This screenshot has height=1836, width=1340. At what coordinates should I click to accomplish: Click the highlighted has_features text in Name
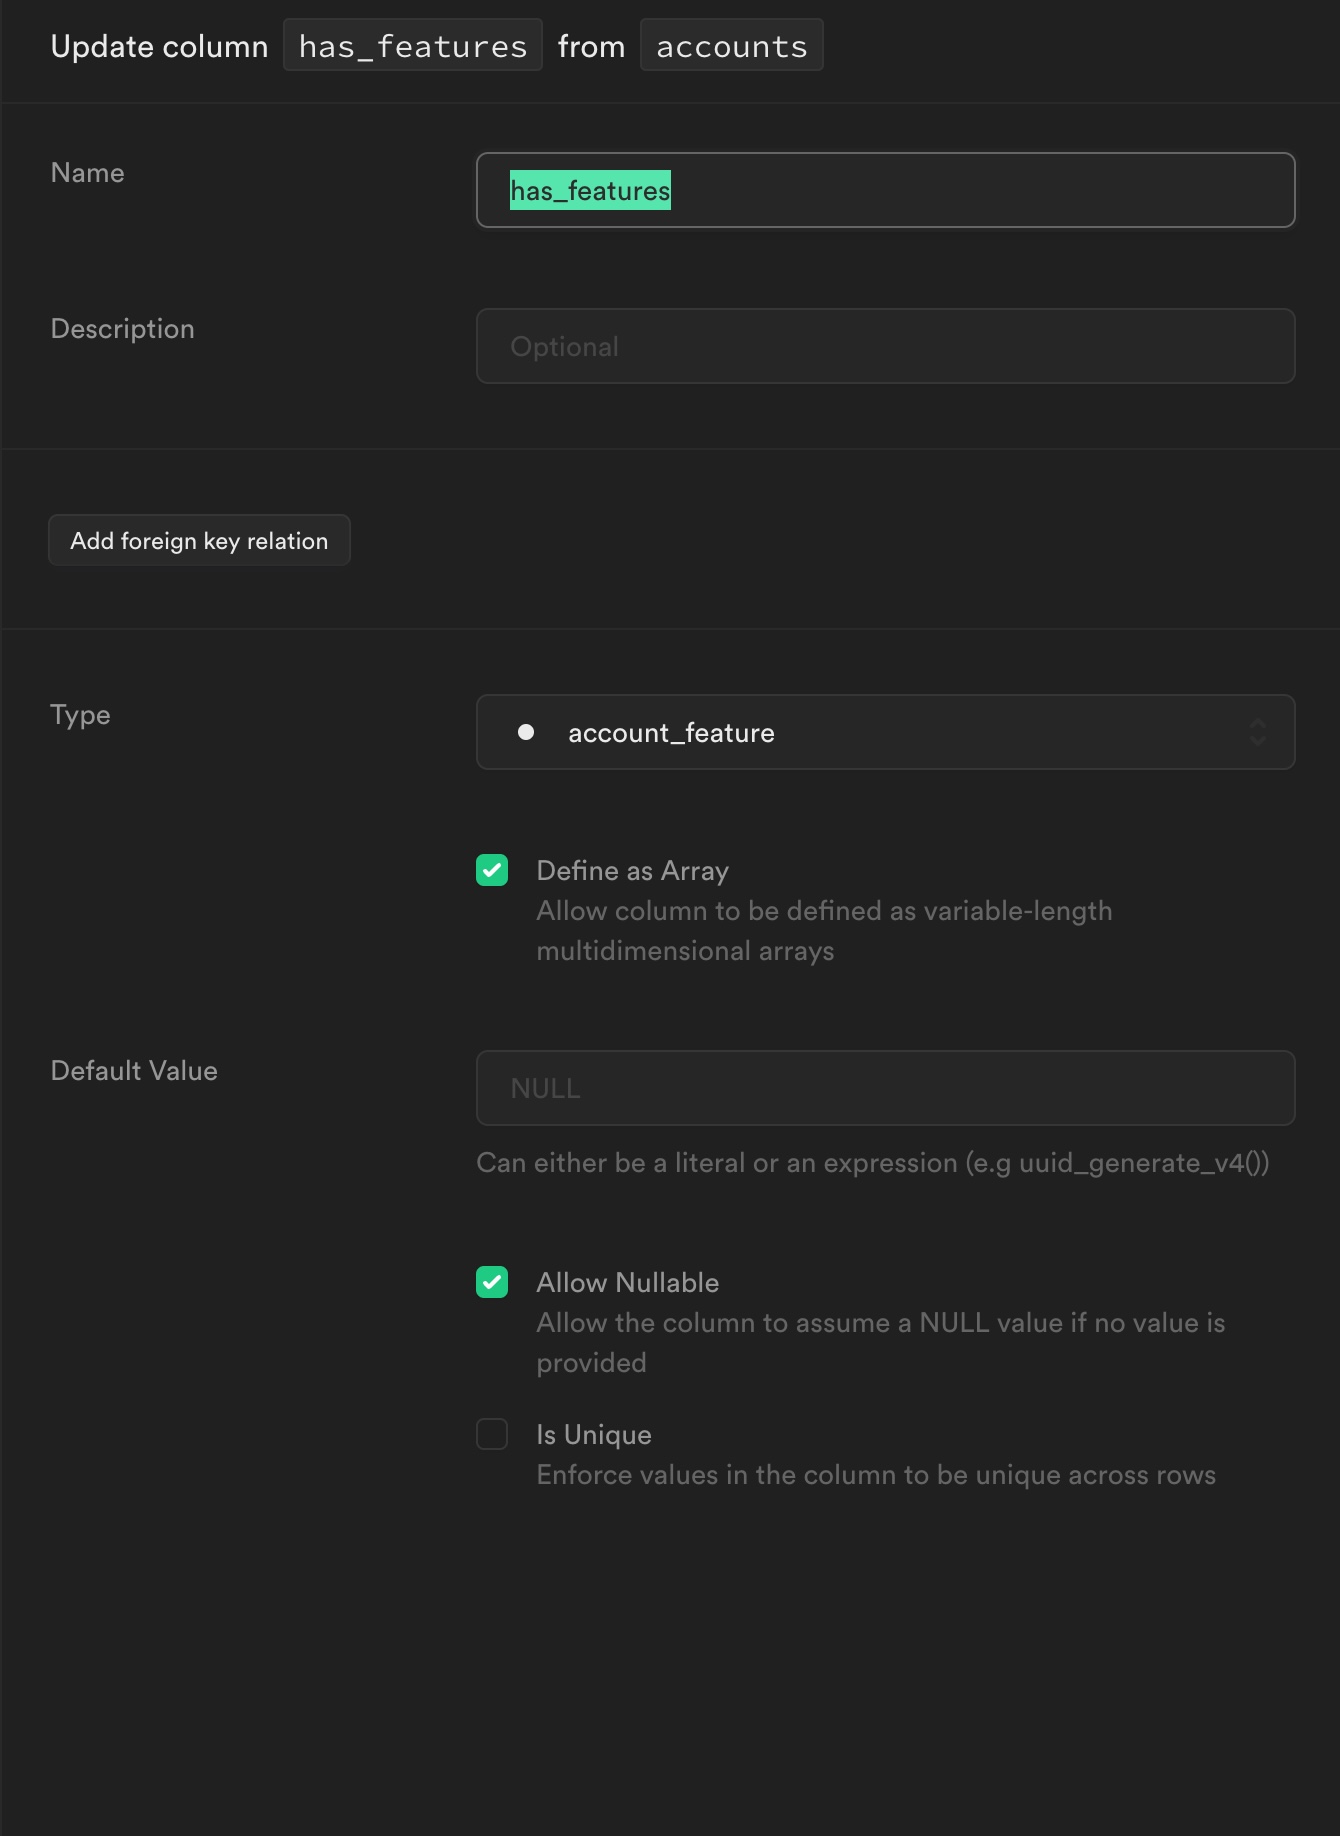pyautogui.click(x=590, y=190)
